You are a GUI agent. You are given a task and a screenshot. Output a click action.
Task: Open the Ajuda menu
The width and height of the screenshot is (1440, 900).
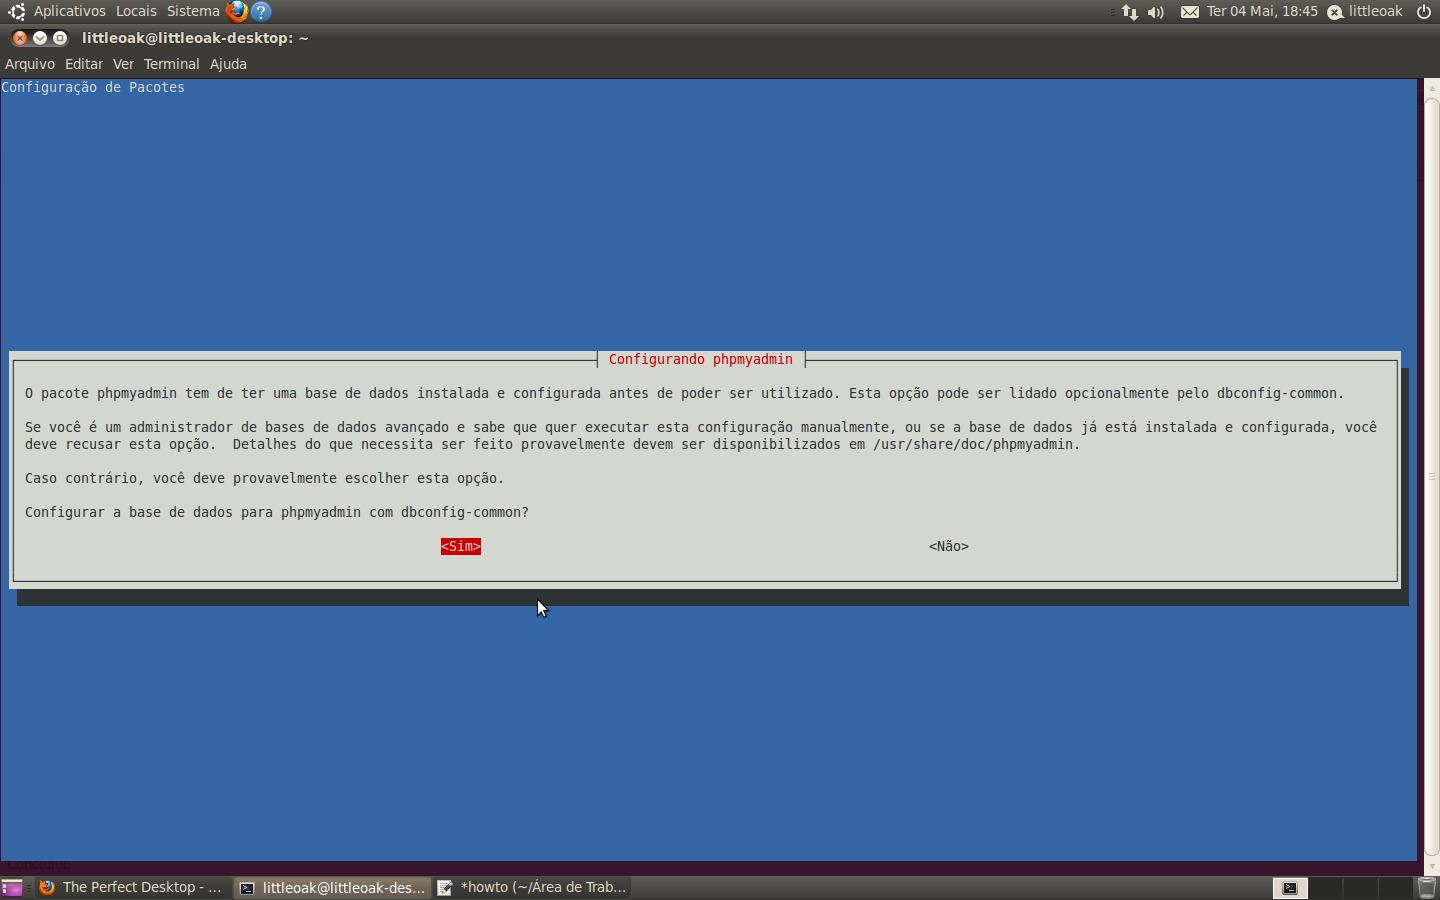[x=228, y=64]
